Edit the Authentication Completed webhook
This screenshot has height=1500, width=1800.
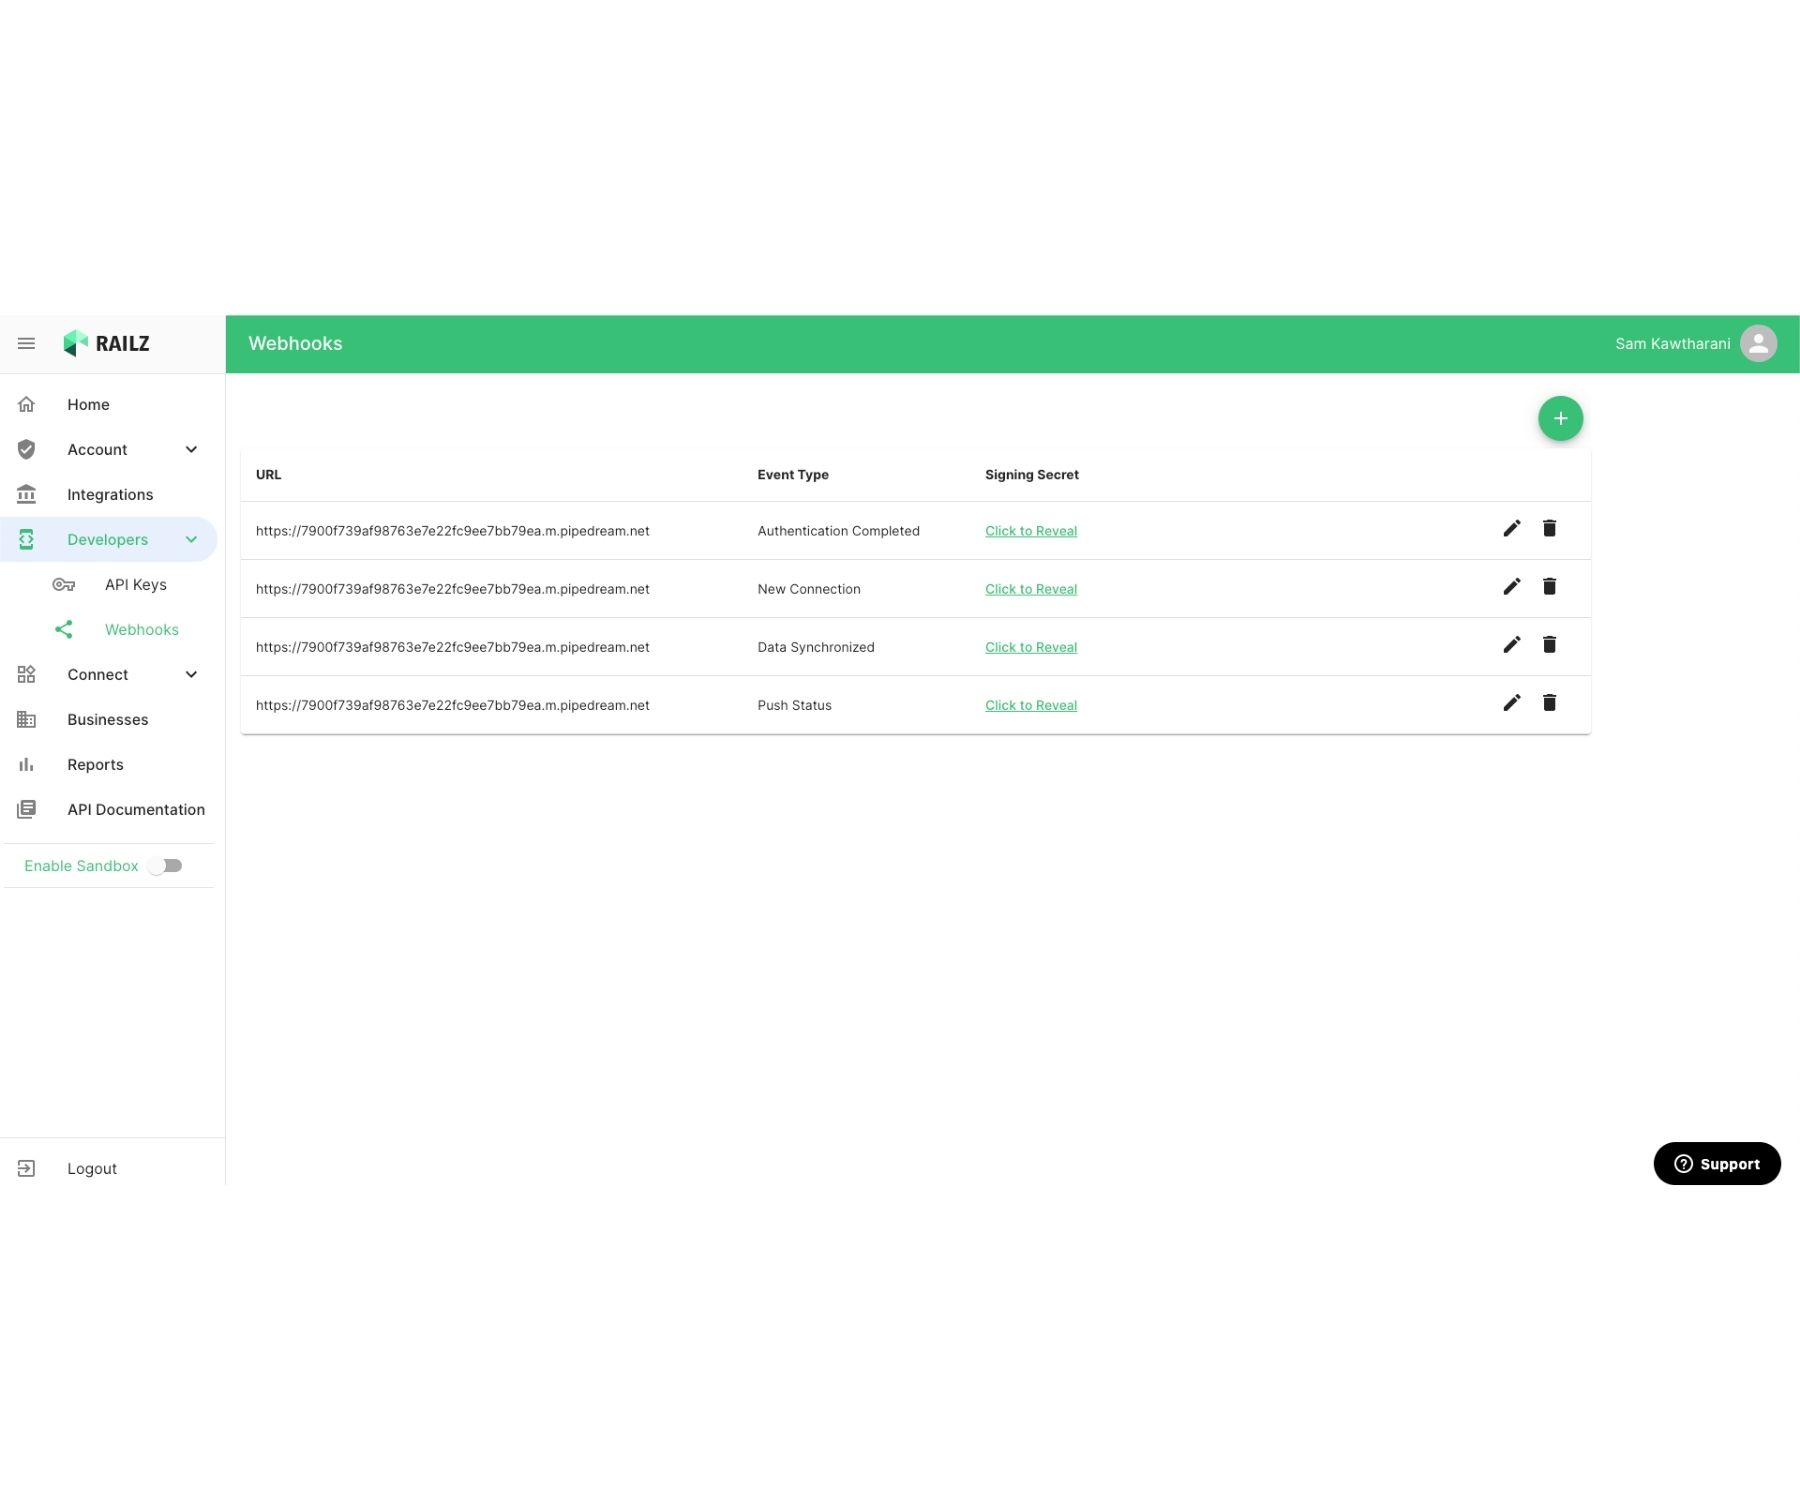pyautogui.click(x=1511, y=529)
